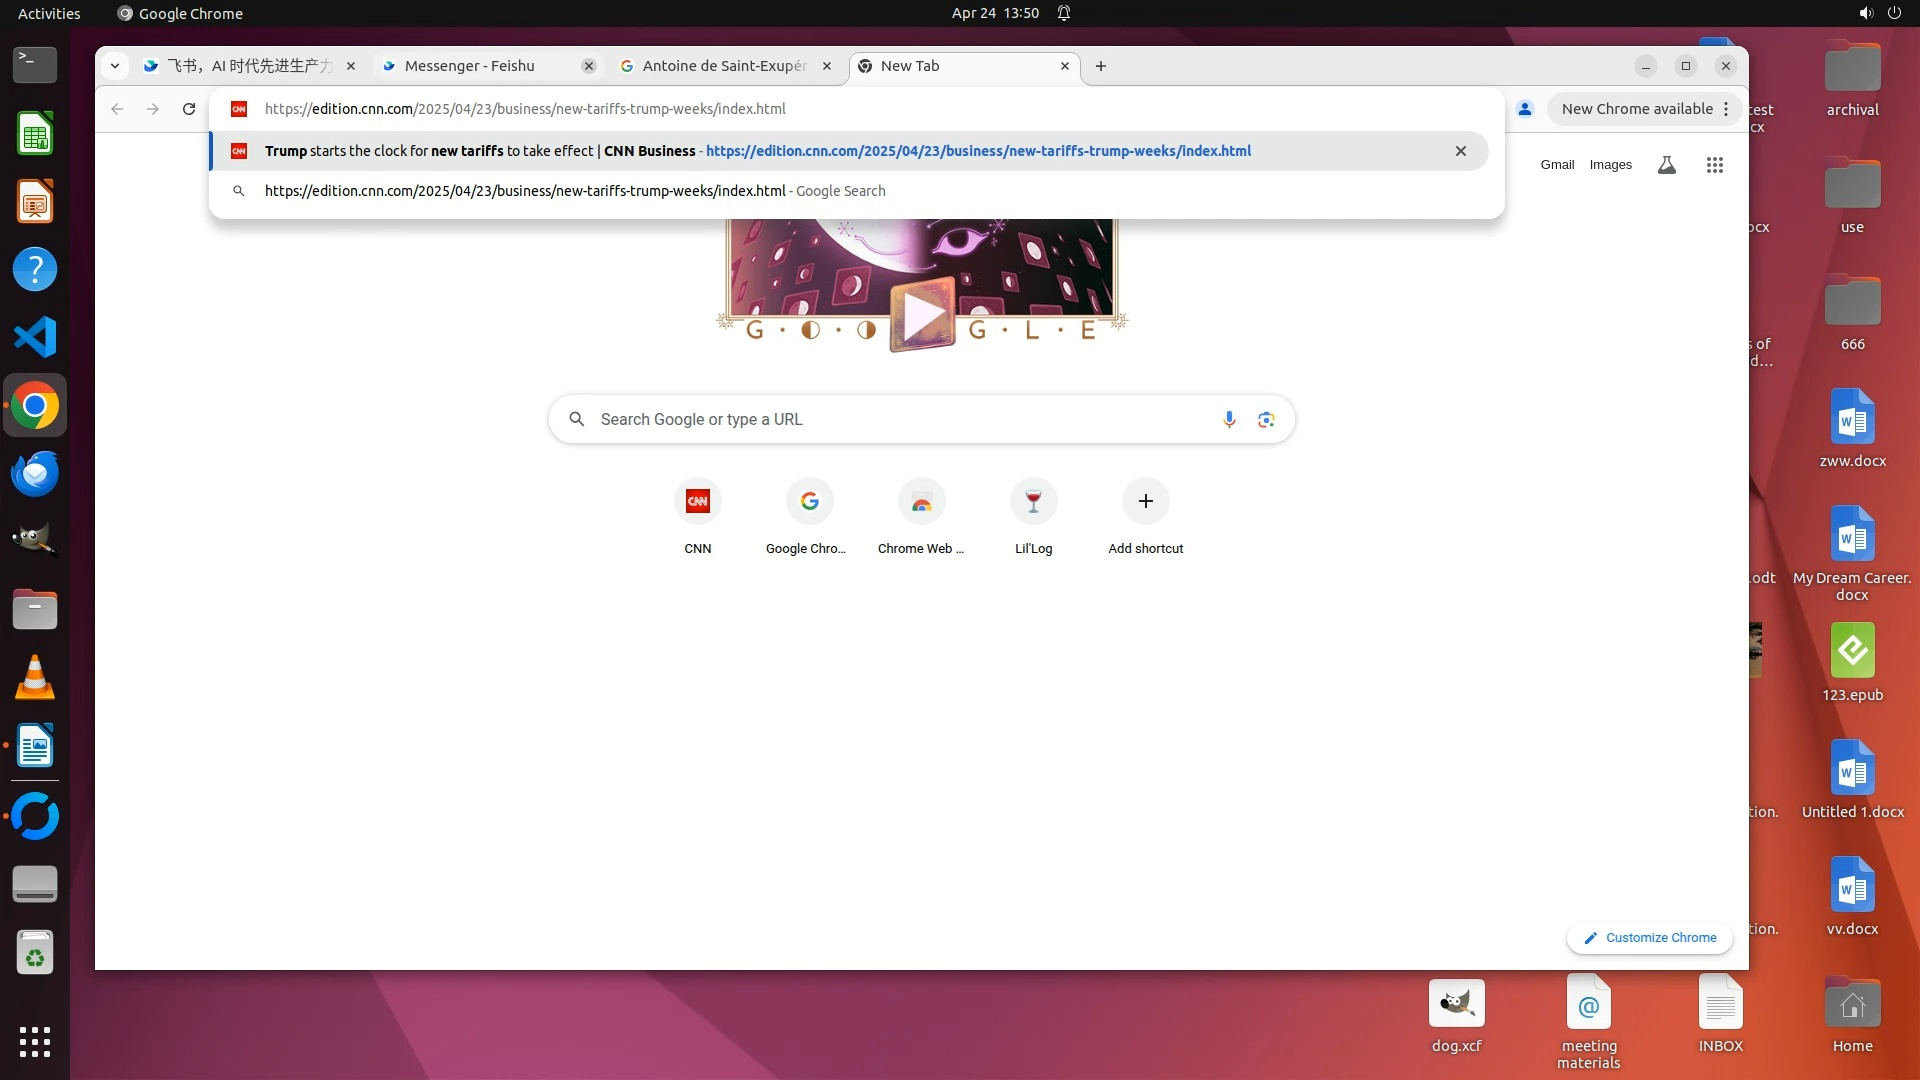Click the voice search microphone icon
The height and width of the screenshot is (1080, 1920).
pyautogui.click(x=1229, y=420)
